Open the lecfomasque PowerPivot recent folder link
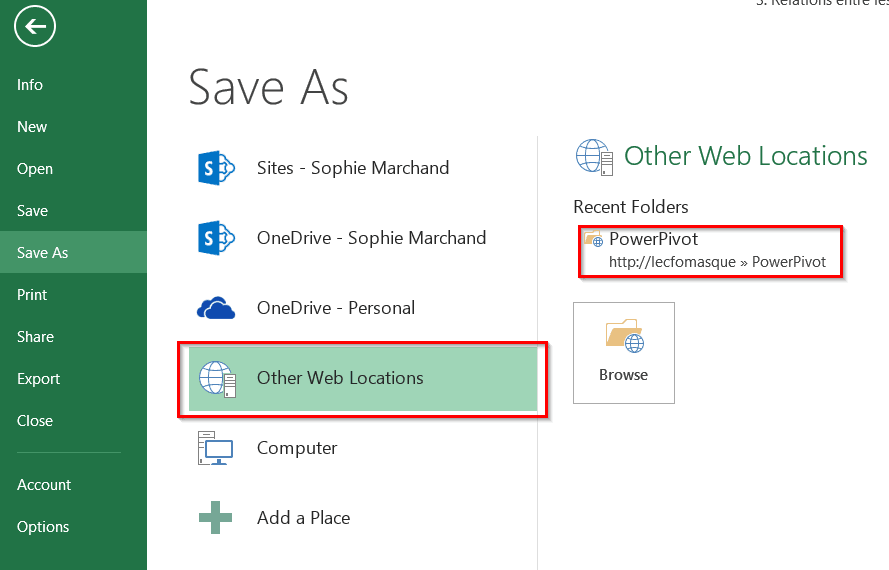The image size is (889, 570). coord(717,261)
